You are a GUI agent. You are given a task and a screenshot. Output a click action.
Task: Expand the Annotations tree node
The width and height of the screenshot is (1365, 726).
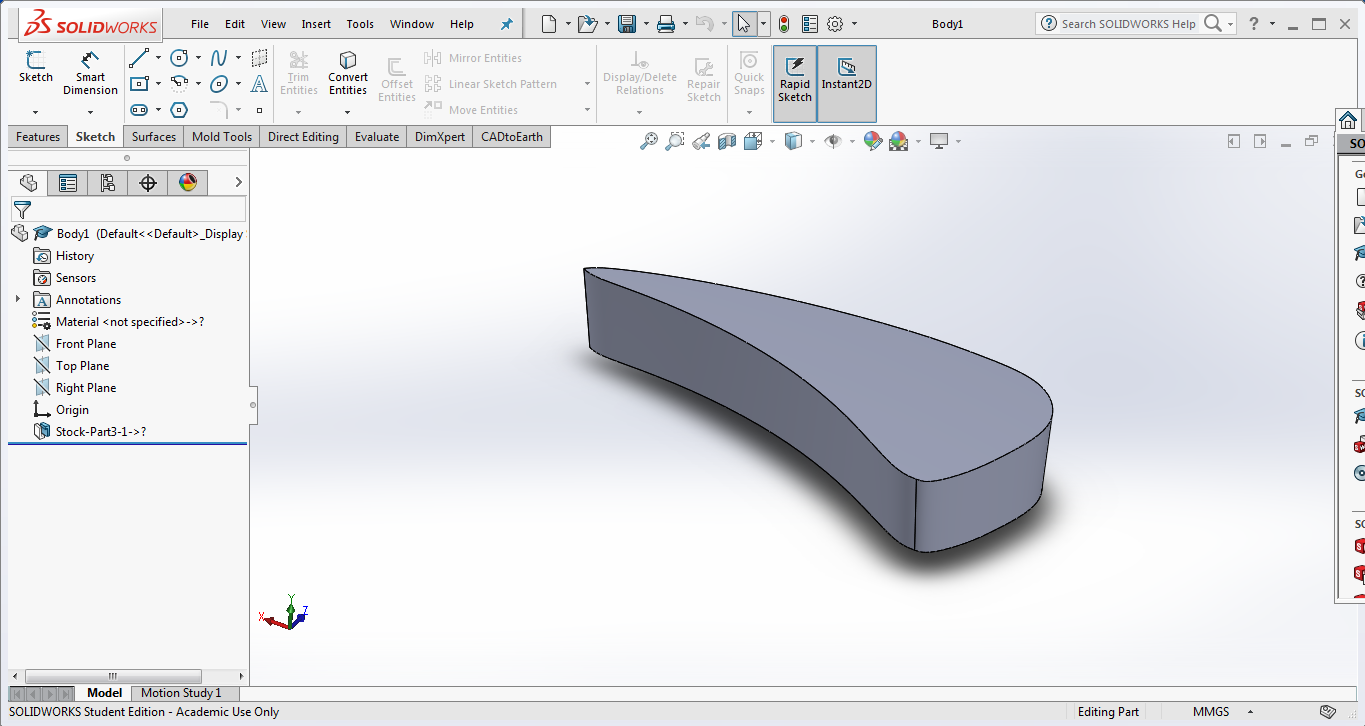point(17,300)
